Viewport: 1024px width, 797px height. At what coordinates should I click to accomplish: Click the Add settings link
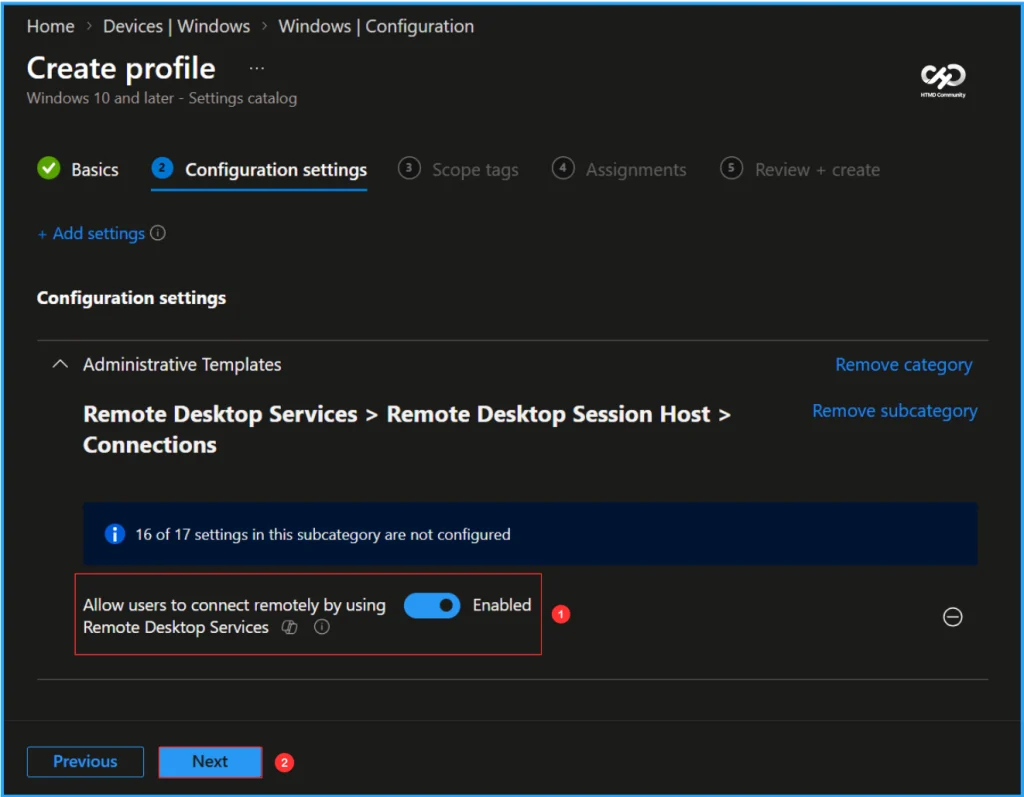pos(91,233)
